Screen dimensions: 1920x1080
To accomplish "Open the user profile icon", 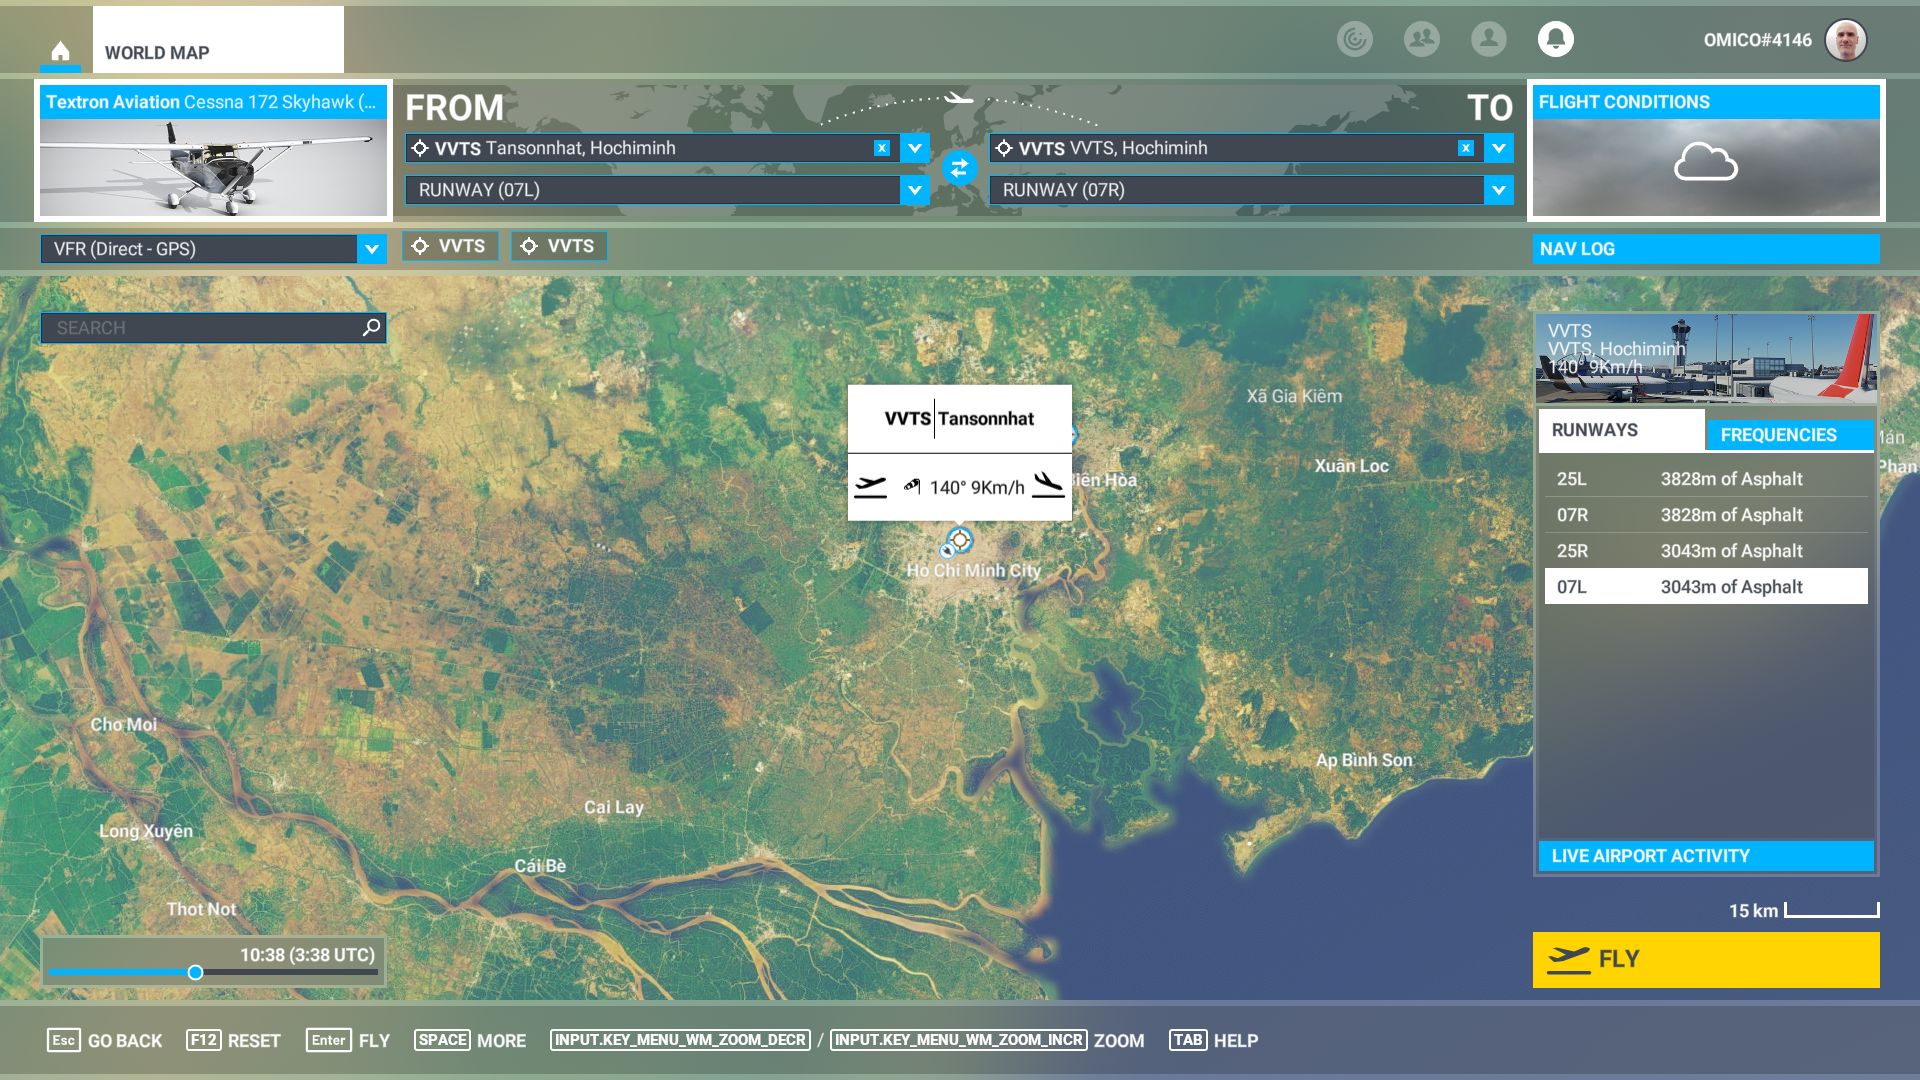I will [x=1488, y=39].
